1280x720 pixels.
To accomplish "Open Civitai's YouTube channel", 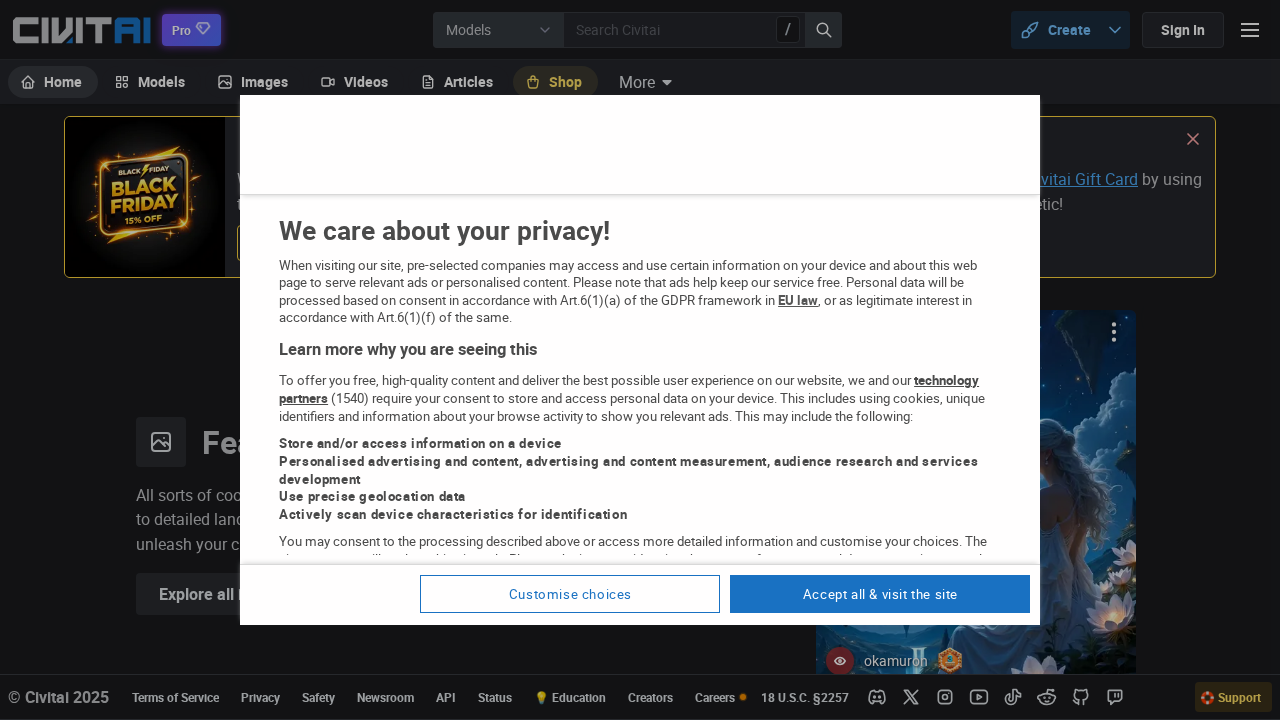I will [x=978, y=697].
